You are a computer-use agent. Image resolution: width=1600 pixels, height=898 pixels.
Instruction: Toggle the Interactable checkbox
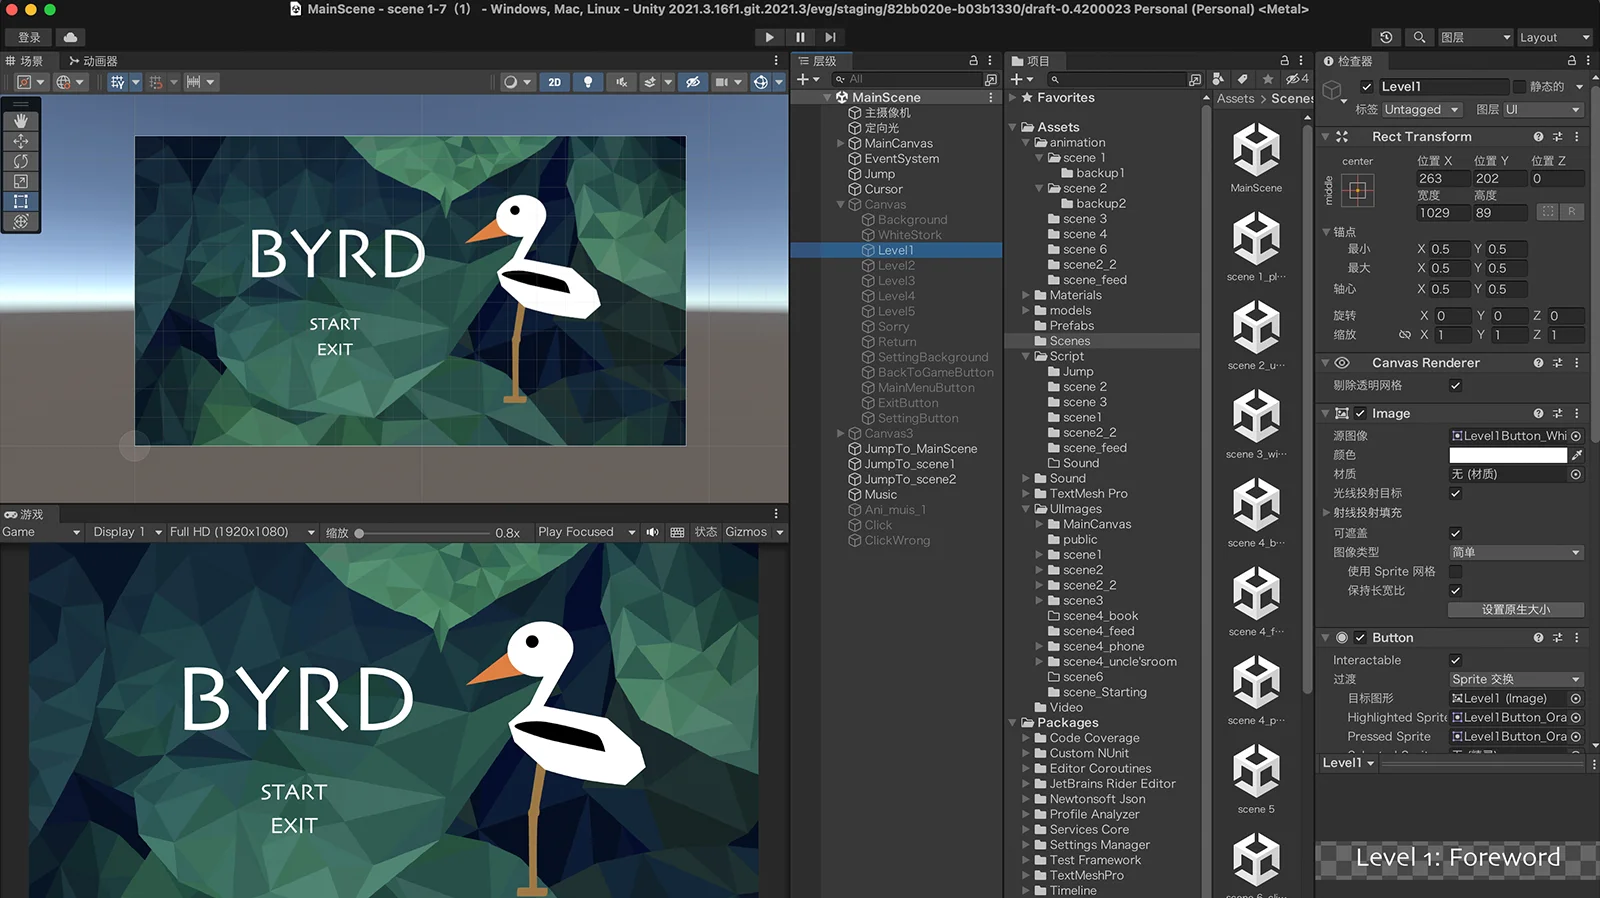pos(1456,660)
